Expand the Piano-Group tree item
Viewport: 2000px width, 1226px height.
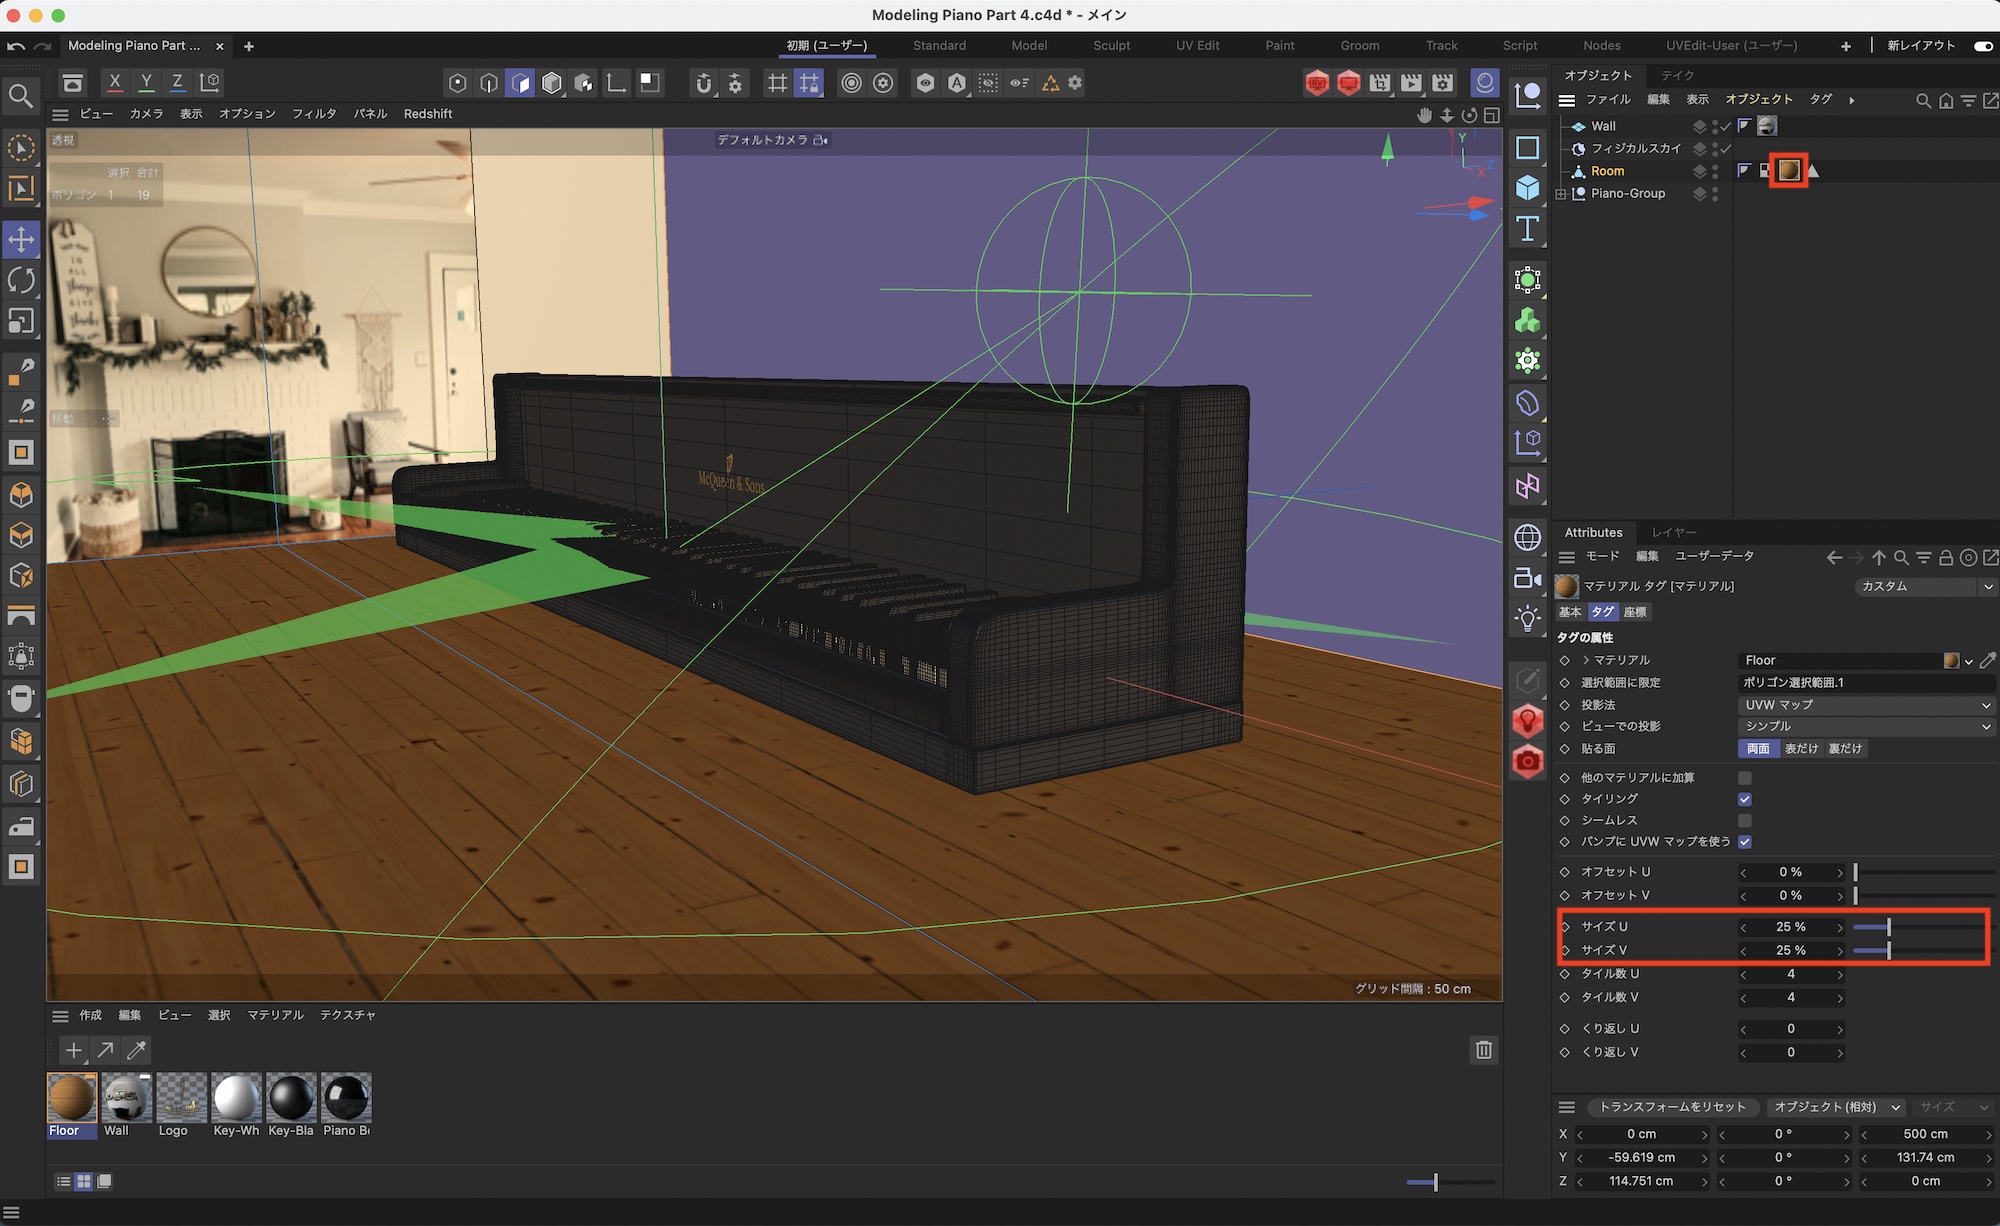(1561, 194)
